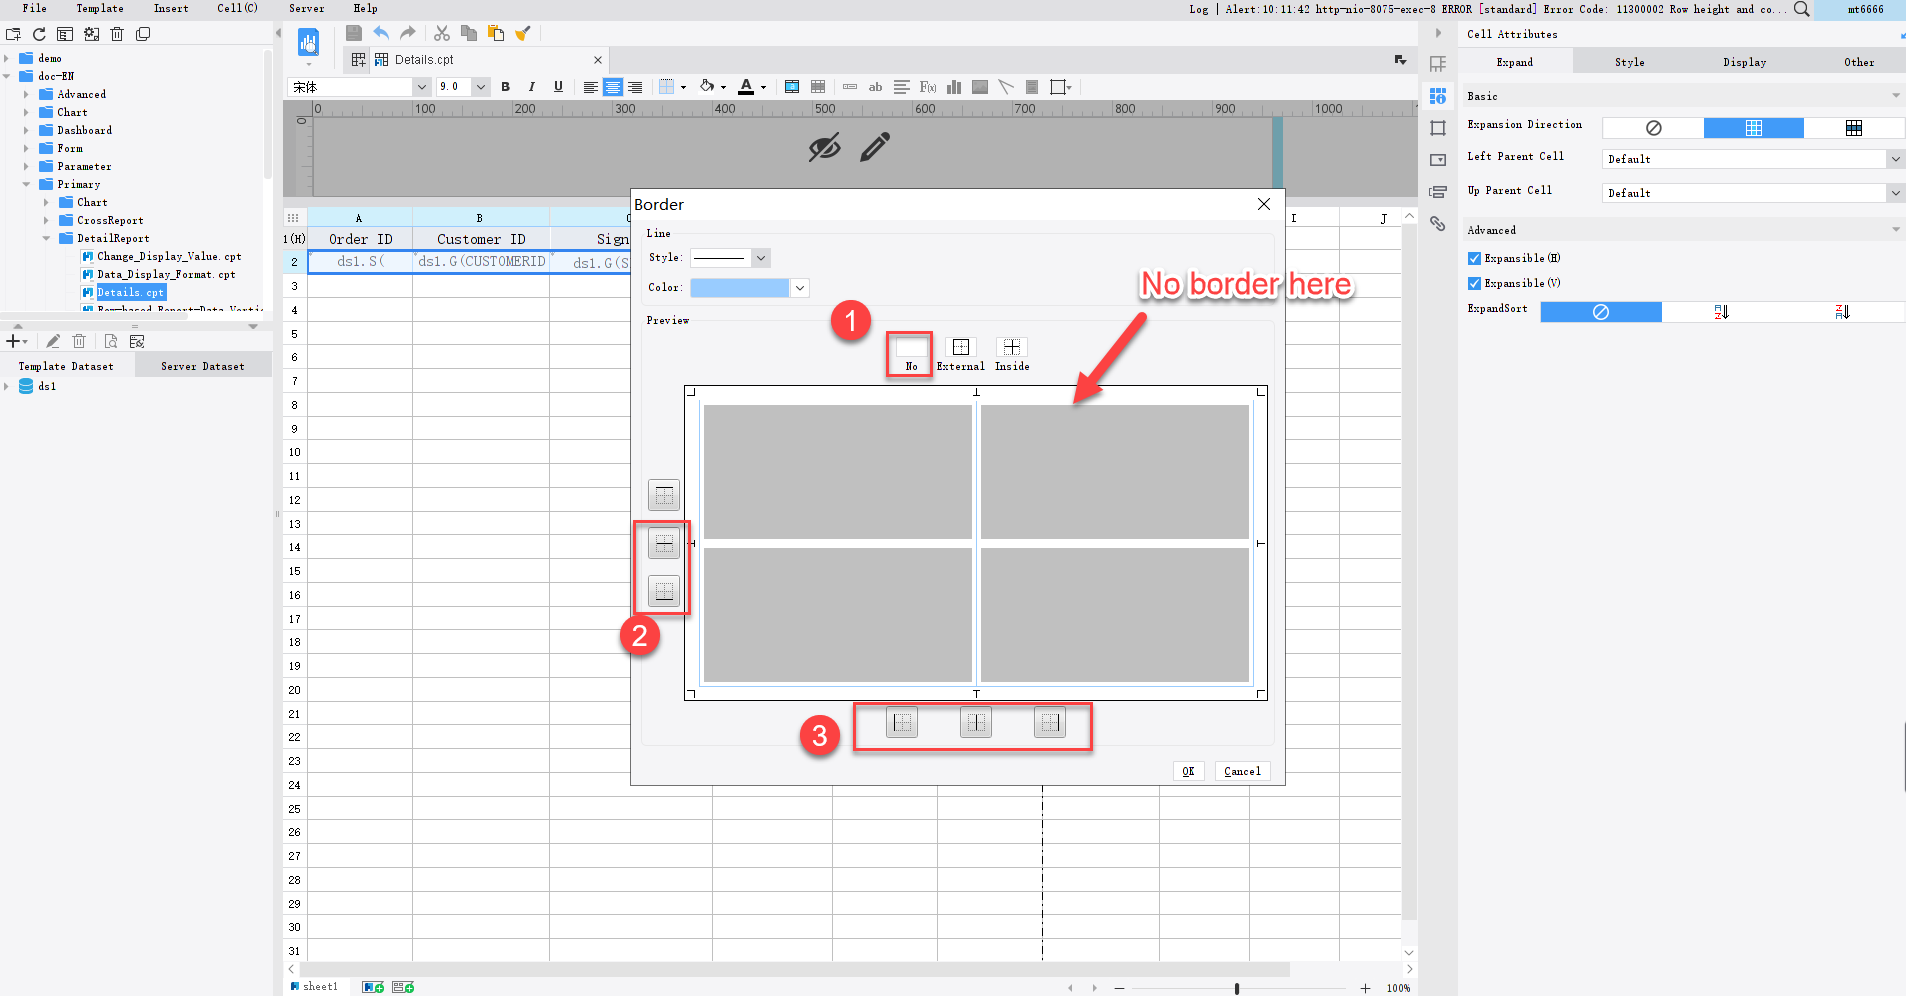This screenshot has height=996, width=1906.
Task: Switch to the Style tab
Action: [1629, 62]
